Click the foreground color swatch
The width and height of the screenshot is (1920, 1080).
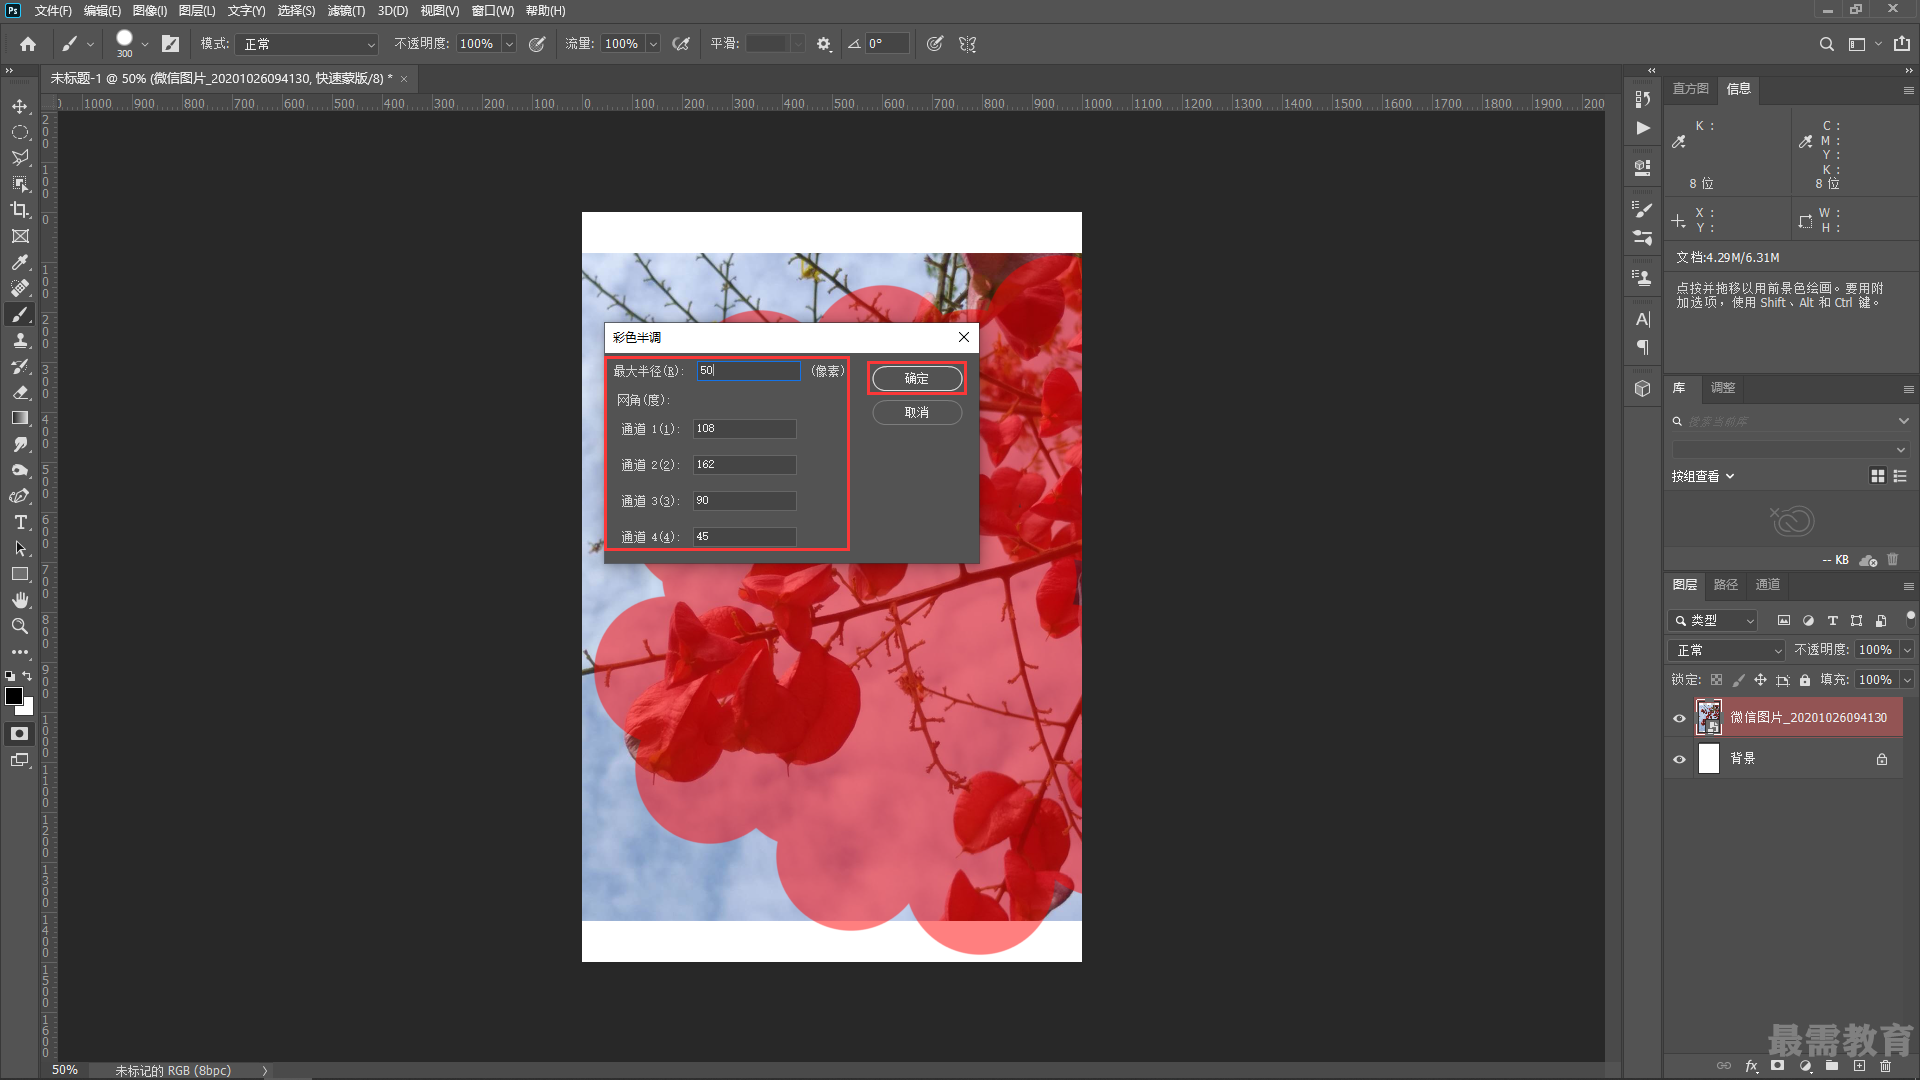(x=14, y=696)
